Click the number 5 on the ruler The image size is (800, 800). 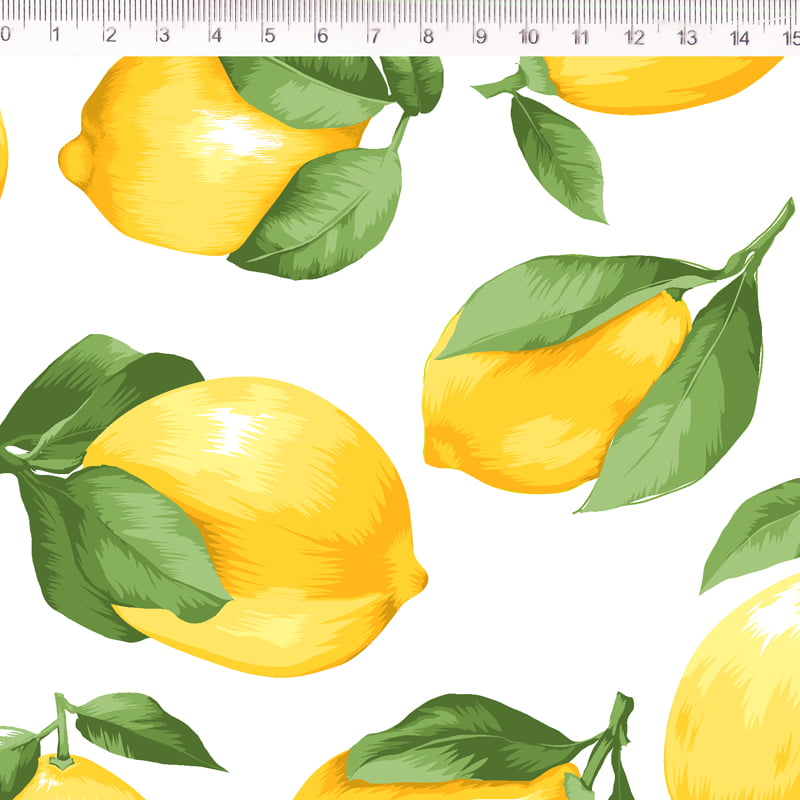(268, 37)
